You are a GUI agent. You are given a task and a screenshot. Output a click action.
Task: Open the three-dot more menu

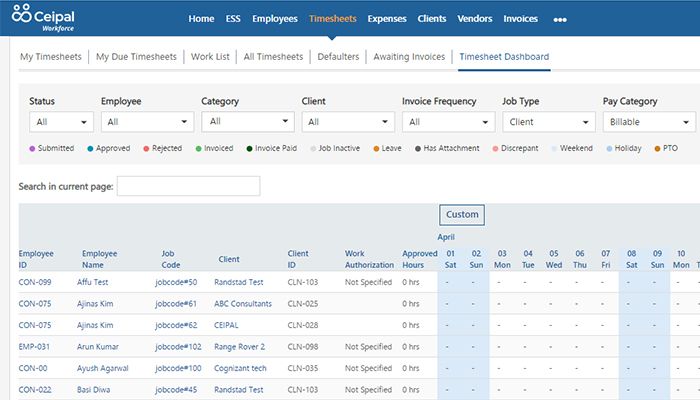[559, 19]
